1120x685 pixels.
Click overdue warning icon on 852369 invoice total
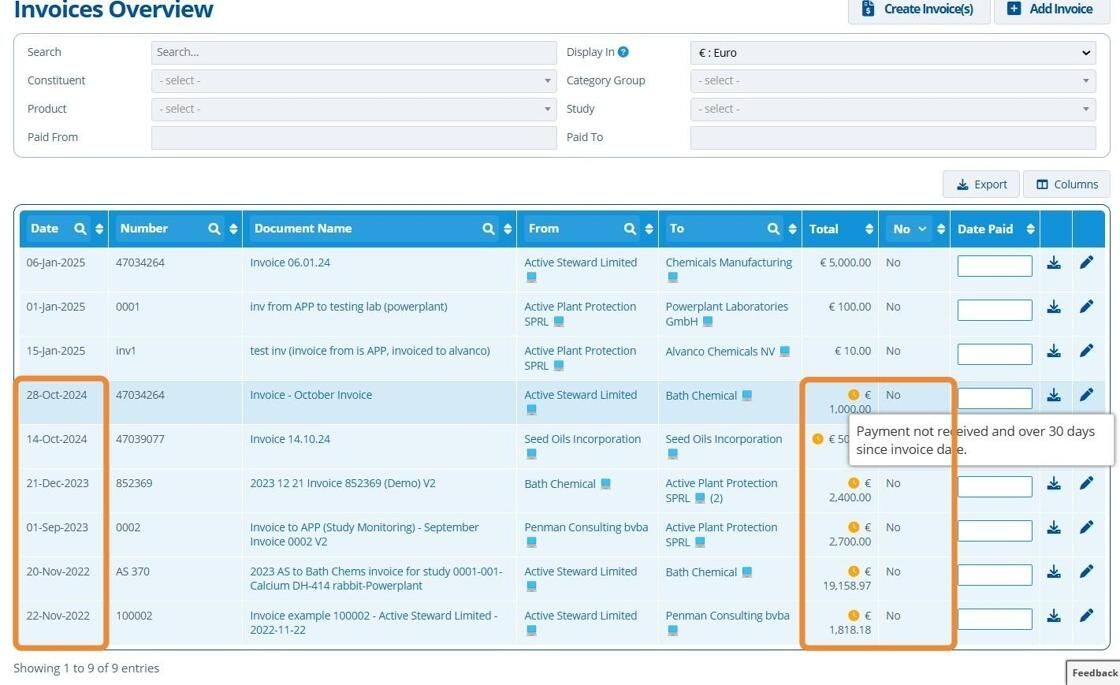click(x=854, y=484)
